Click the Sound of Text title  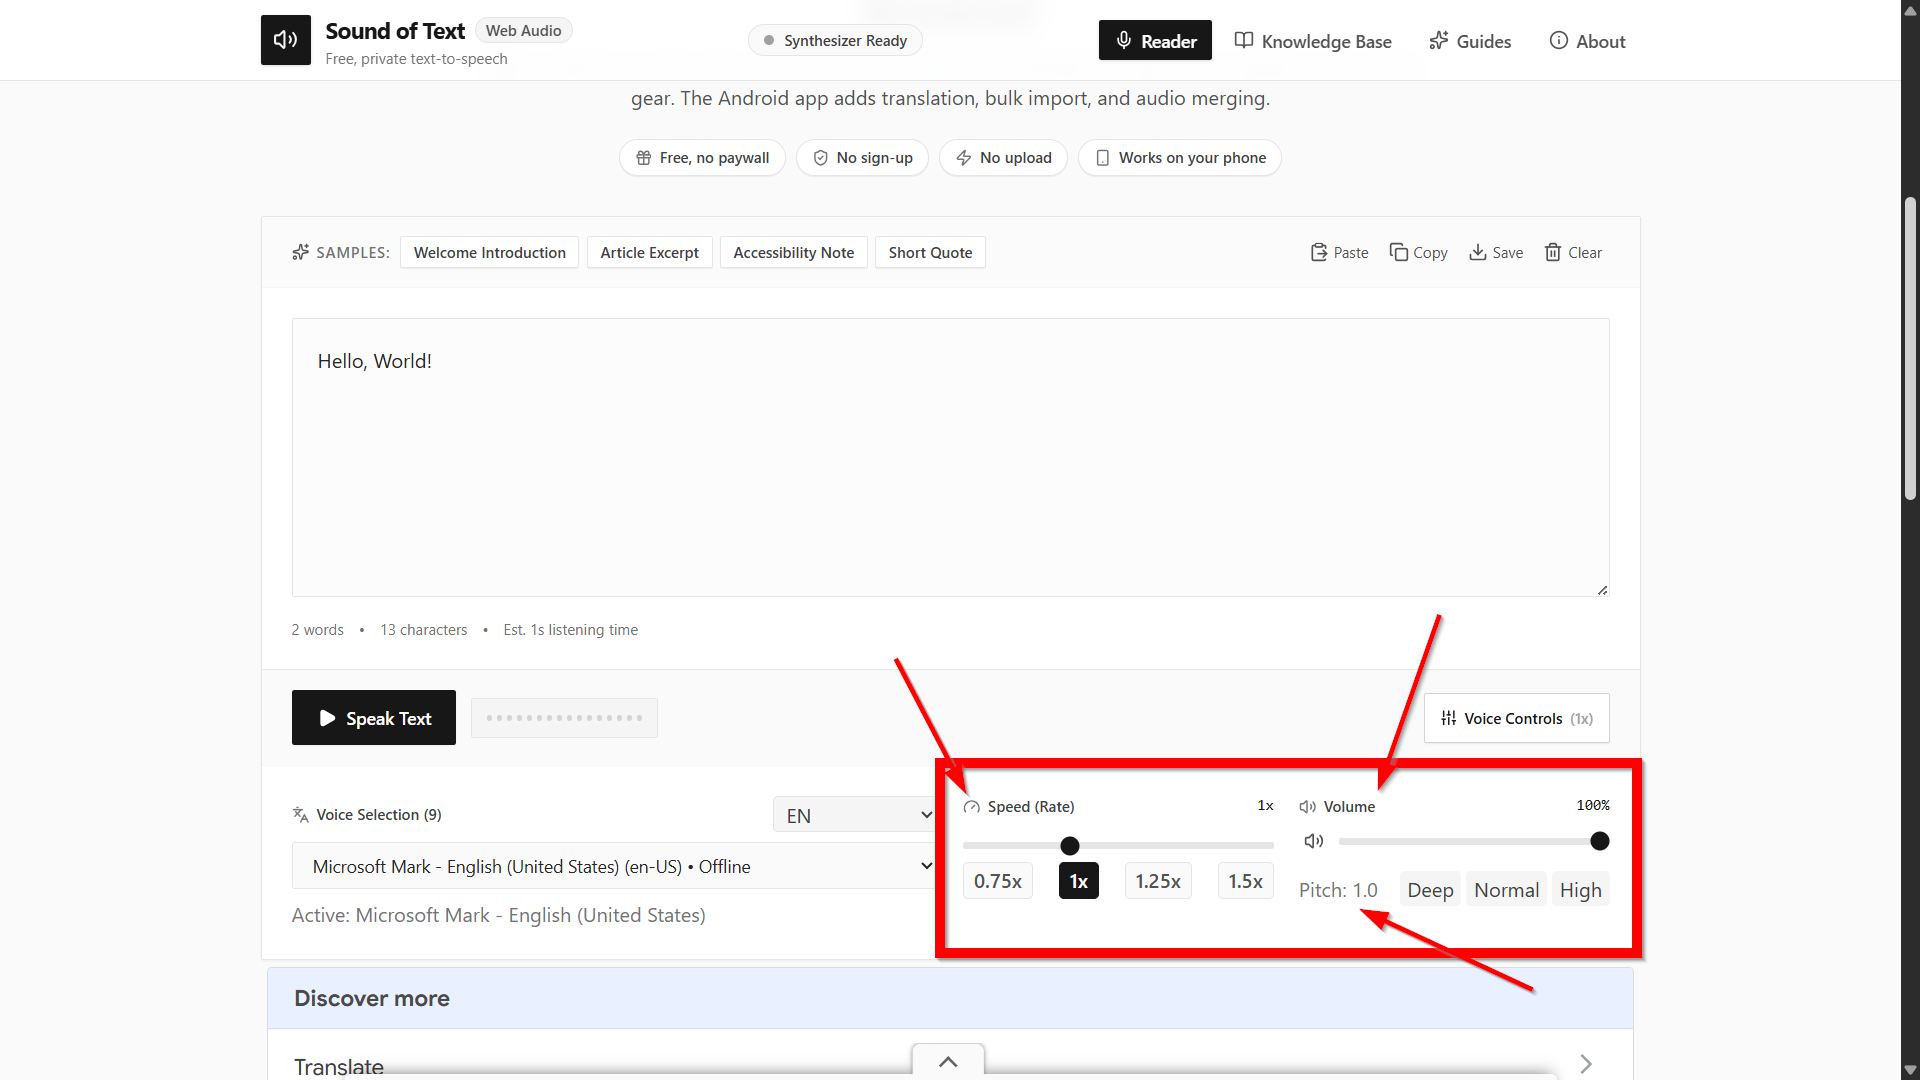pyautogui.click(x=395, y=31)
